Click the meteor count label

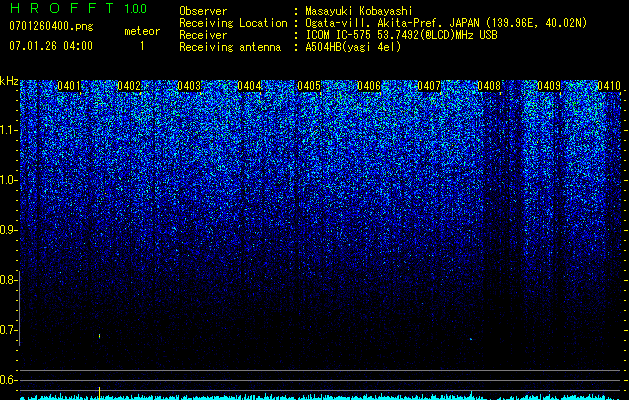[142, 31]
